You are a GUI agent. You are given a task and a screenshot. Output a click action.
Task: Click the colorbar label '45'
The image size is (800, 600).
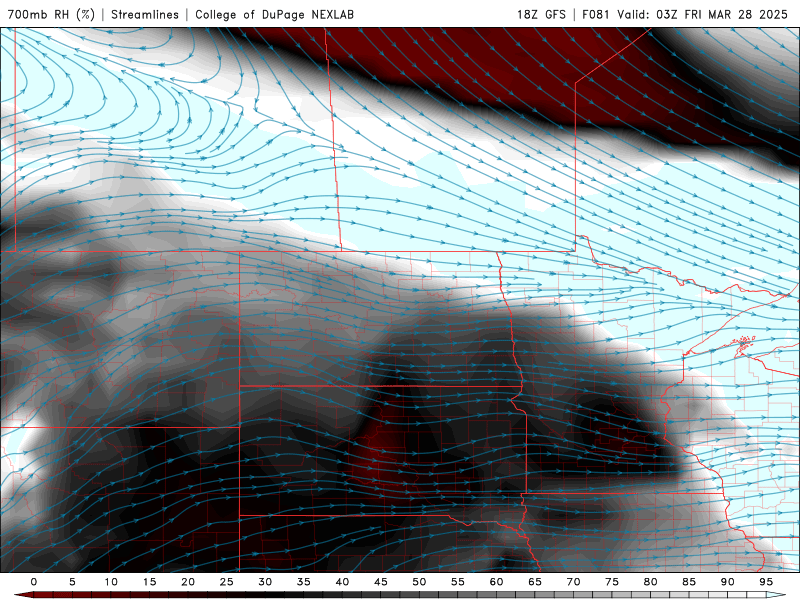pyautogui.click(x=381, y=582)
